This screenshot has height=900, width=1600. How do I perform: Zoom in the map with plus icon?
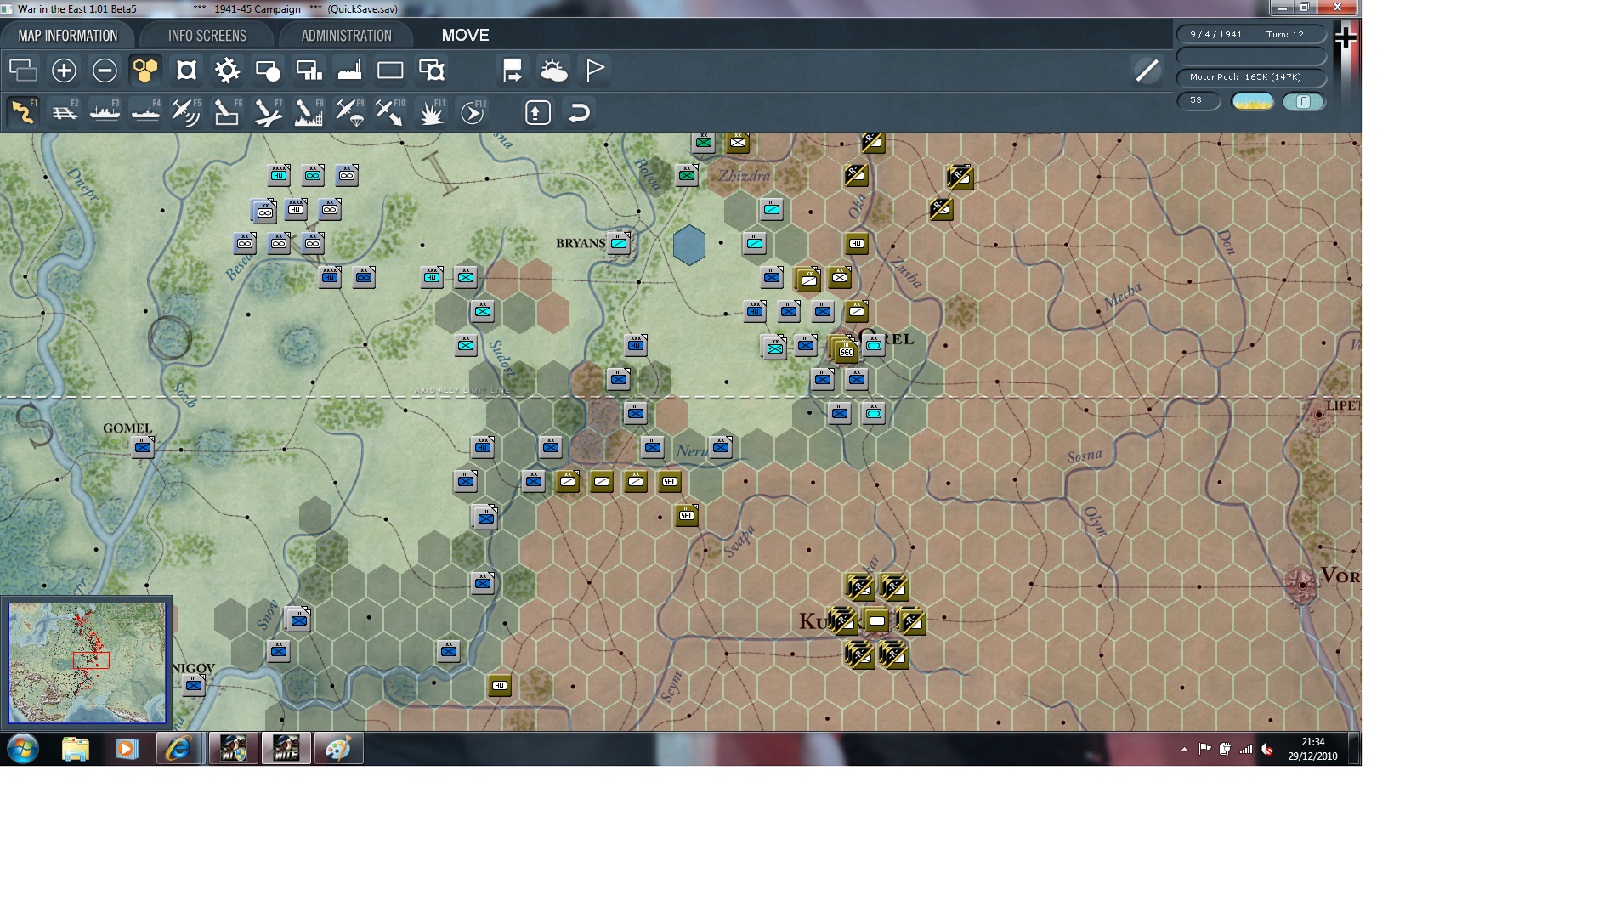click(64, 70)
